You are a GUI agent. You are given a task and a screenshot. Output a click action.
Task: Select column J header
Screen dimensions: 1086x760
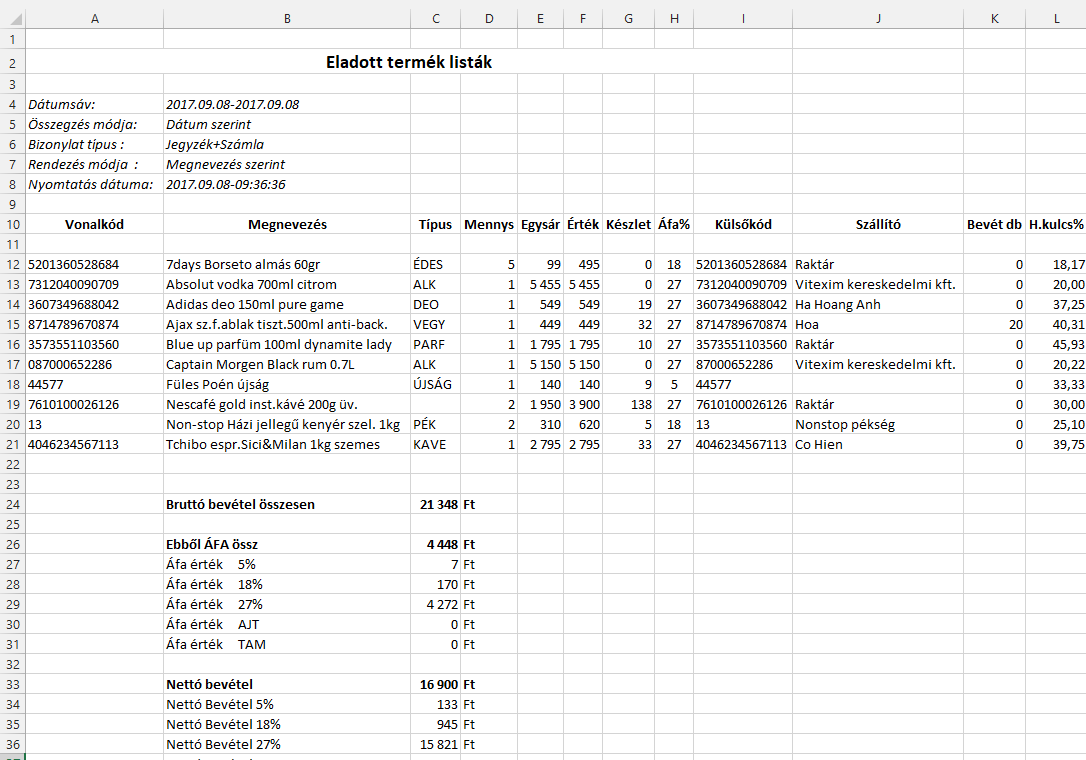[877, 18]
